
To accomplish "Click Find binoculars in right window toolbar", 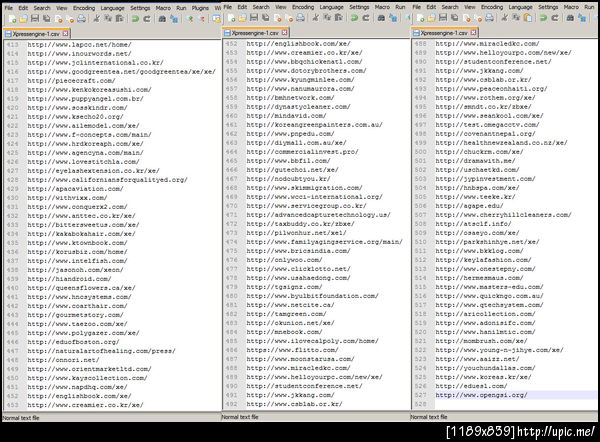I will click(570, 18).
